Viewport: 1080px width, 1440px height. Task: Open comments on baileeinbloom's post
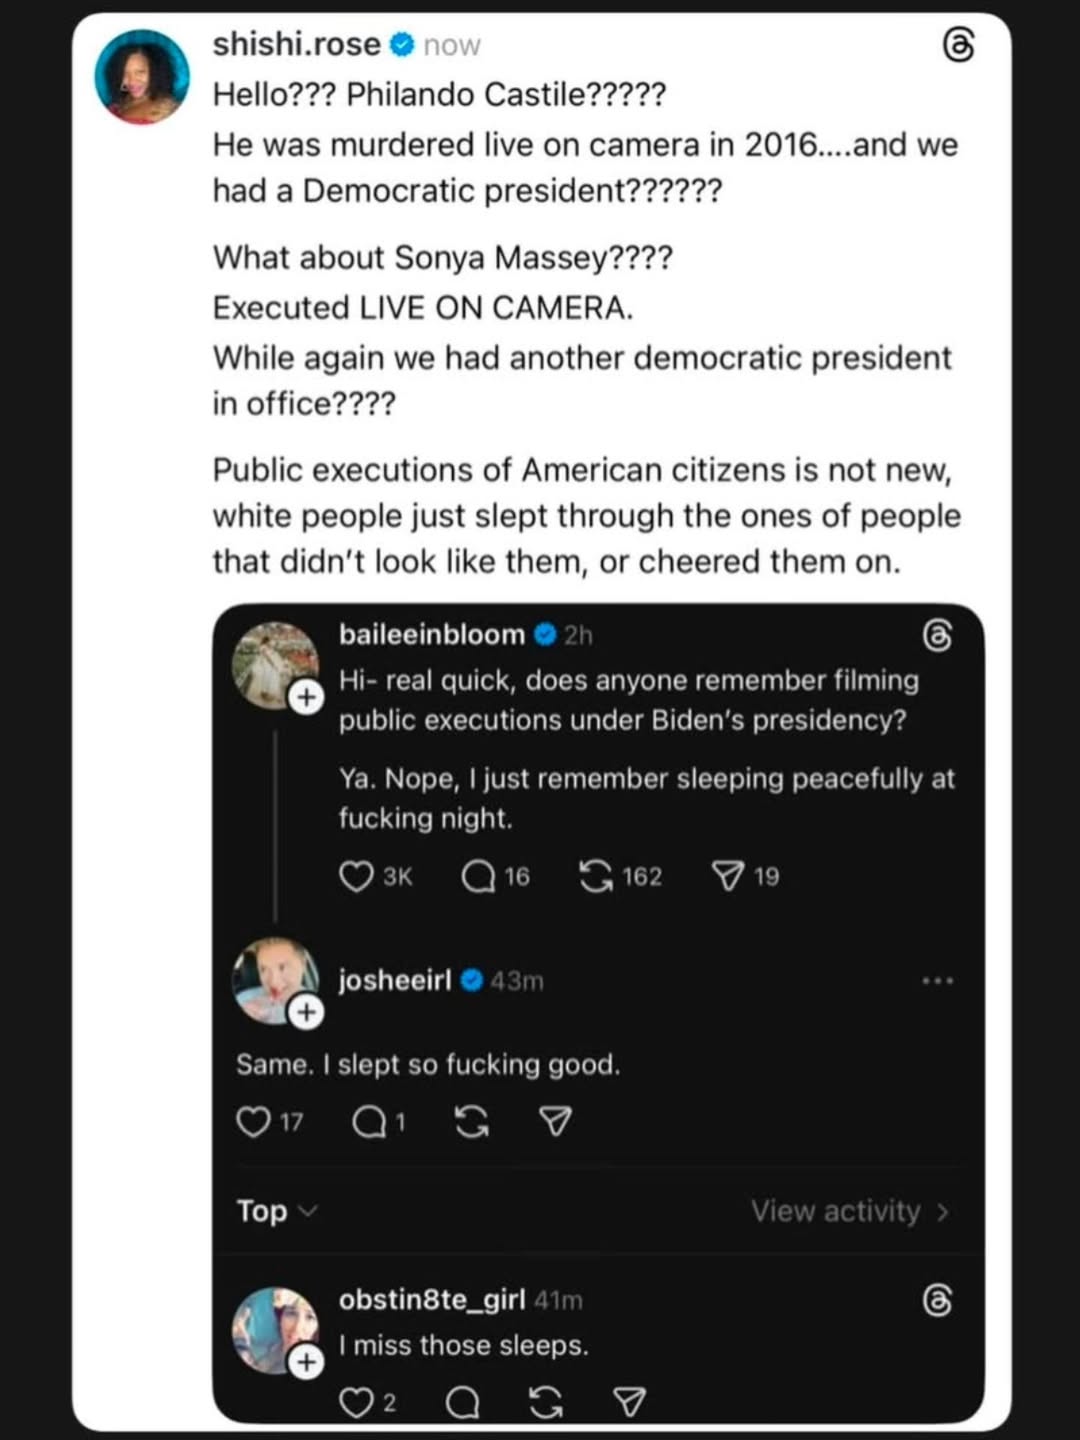pyautogui.click(x=479, y=877)
